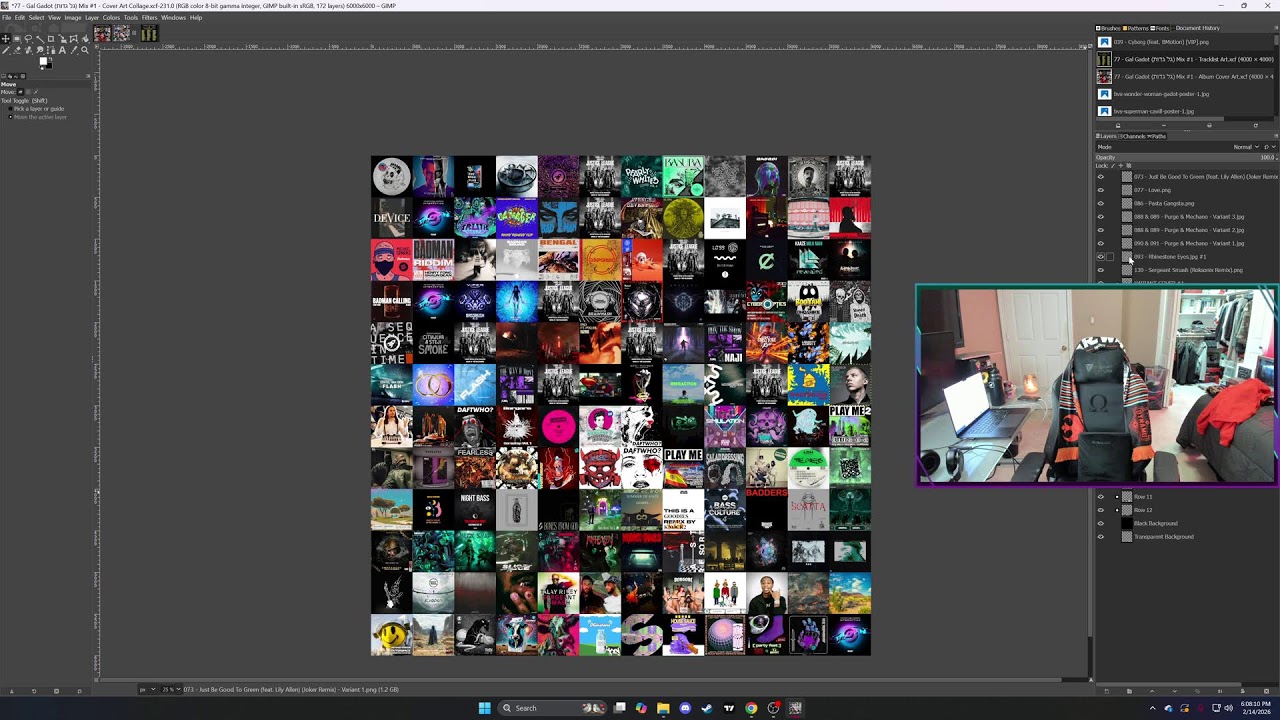Select the Free Select lasso tool
The height and width of the screenshot is (720, 1280).
click(28, 39)
